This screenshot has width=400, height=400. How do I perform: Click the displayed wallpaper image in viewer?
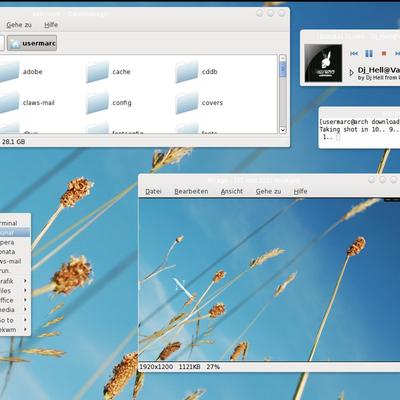(269, 279)
